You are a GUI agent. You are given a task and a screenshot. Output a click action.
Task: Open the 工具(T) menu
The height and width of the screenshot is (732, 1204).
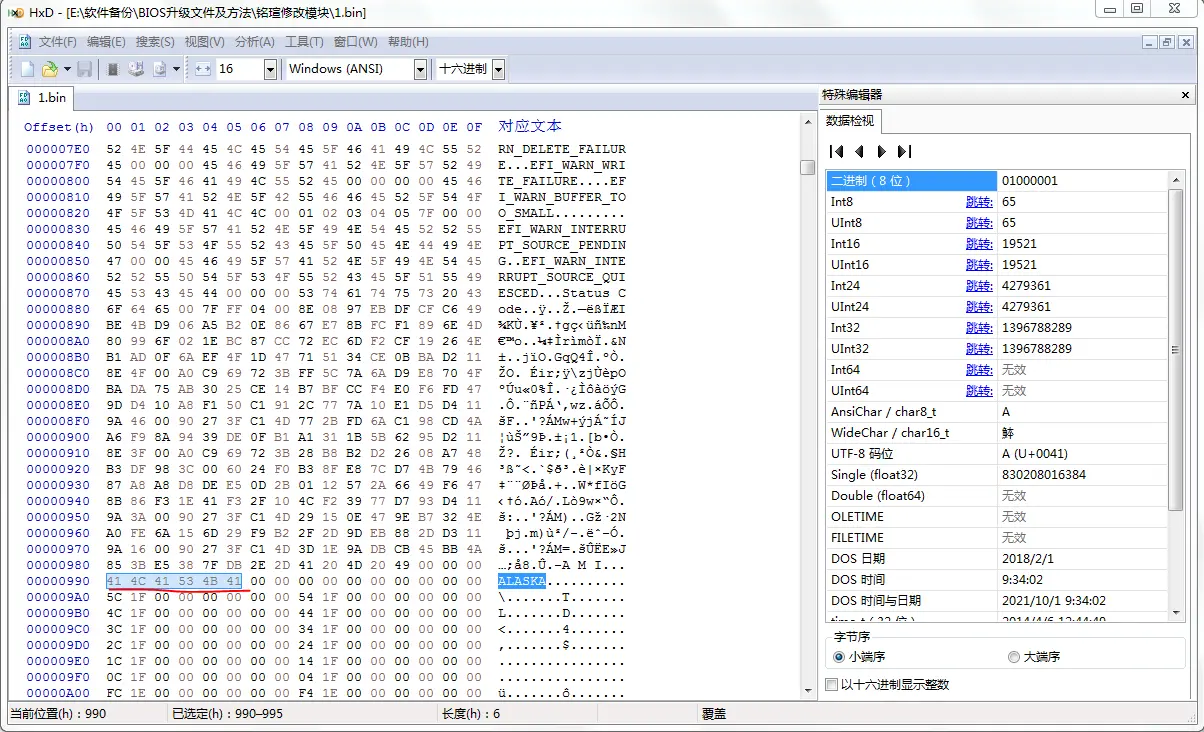point(304,42)
